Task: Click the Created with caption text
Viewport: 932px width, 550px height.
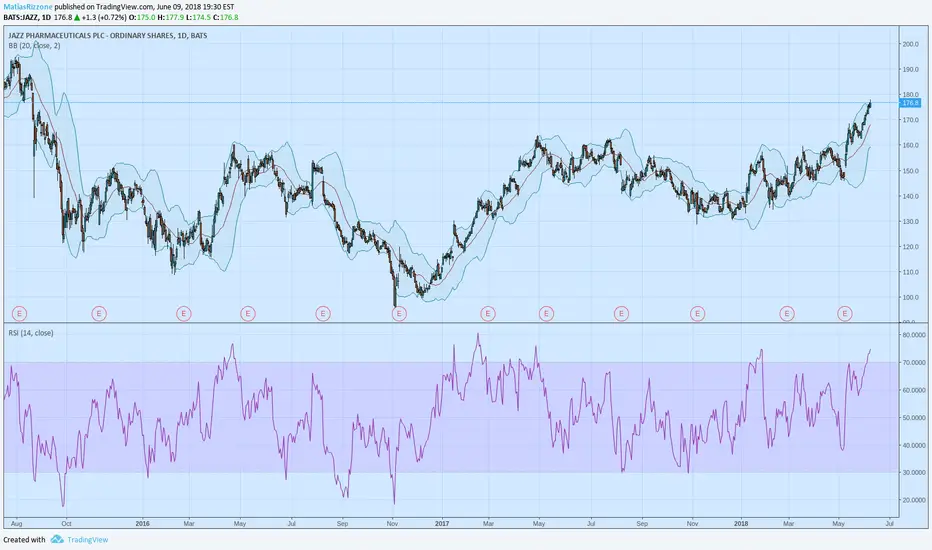Action: coord(24,540)
